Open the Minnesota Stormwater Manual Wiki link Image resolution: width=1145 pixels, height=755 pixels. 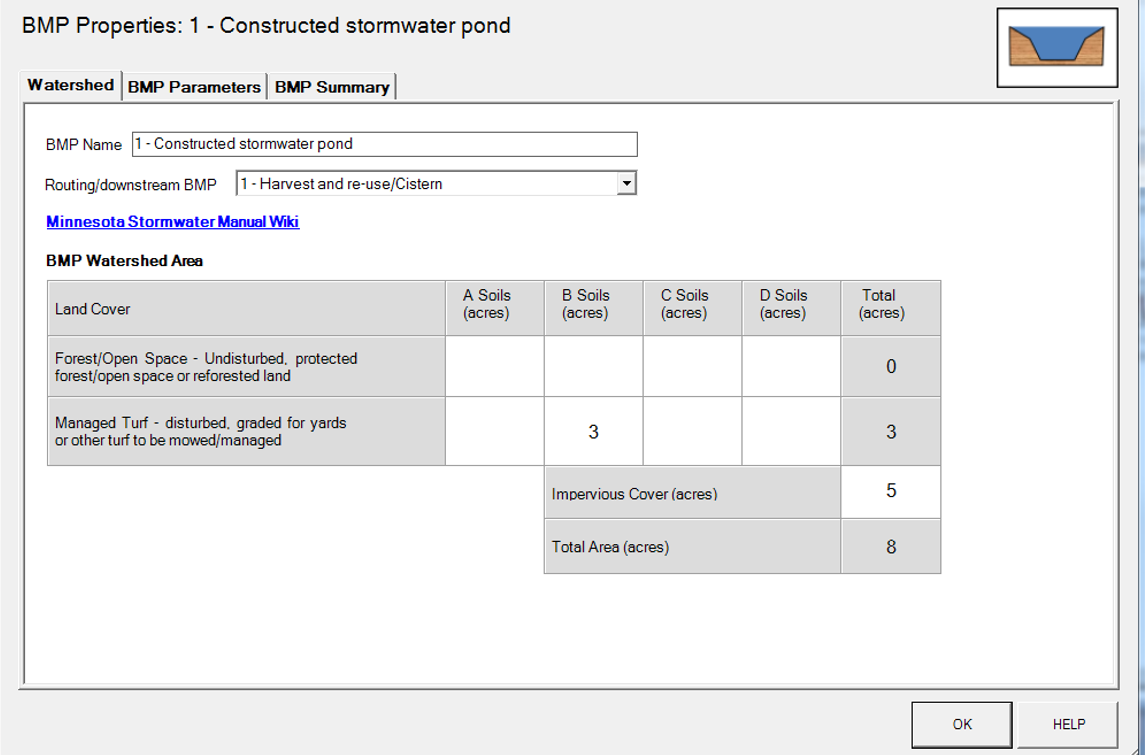pyautogui.click(x=173, y=222)
